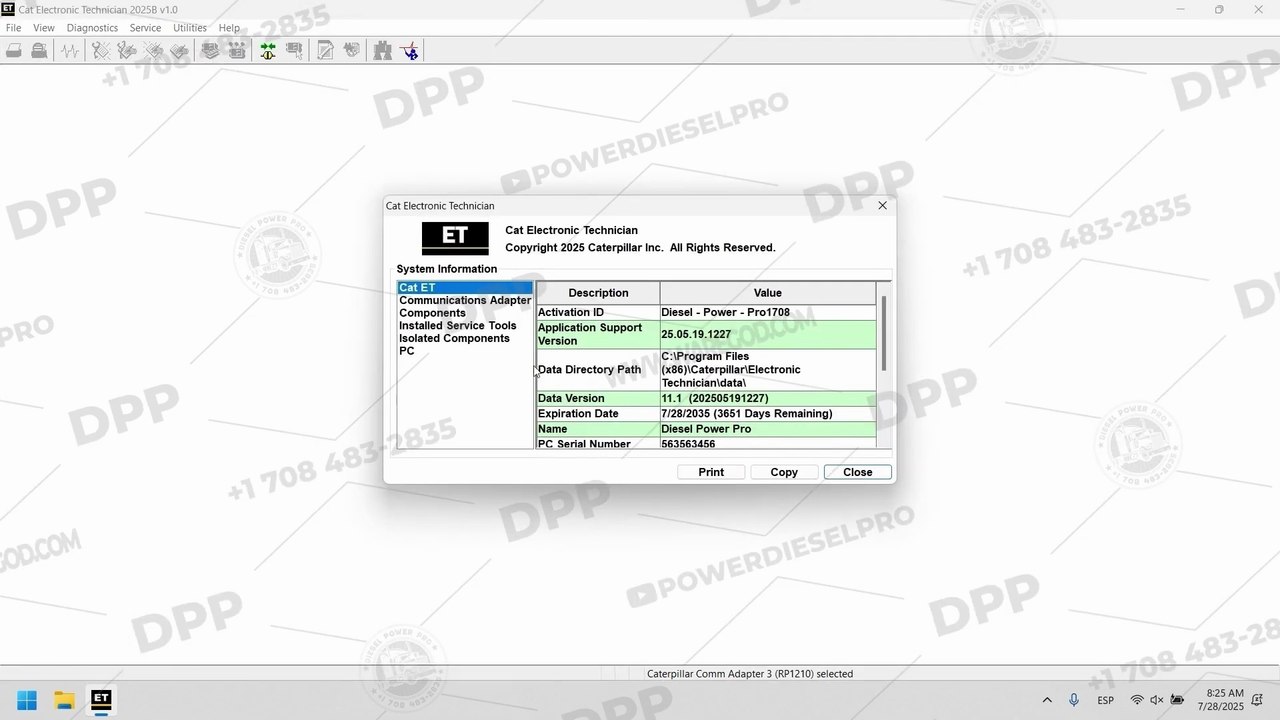The width and height of the screenshot is (1280, 720).
Task: Click the binoculars Find icon
Action: point(383,50)
